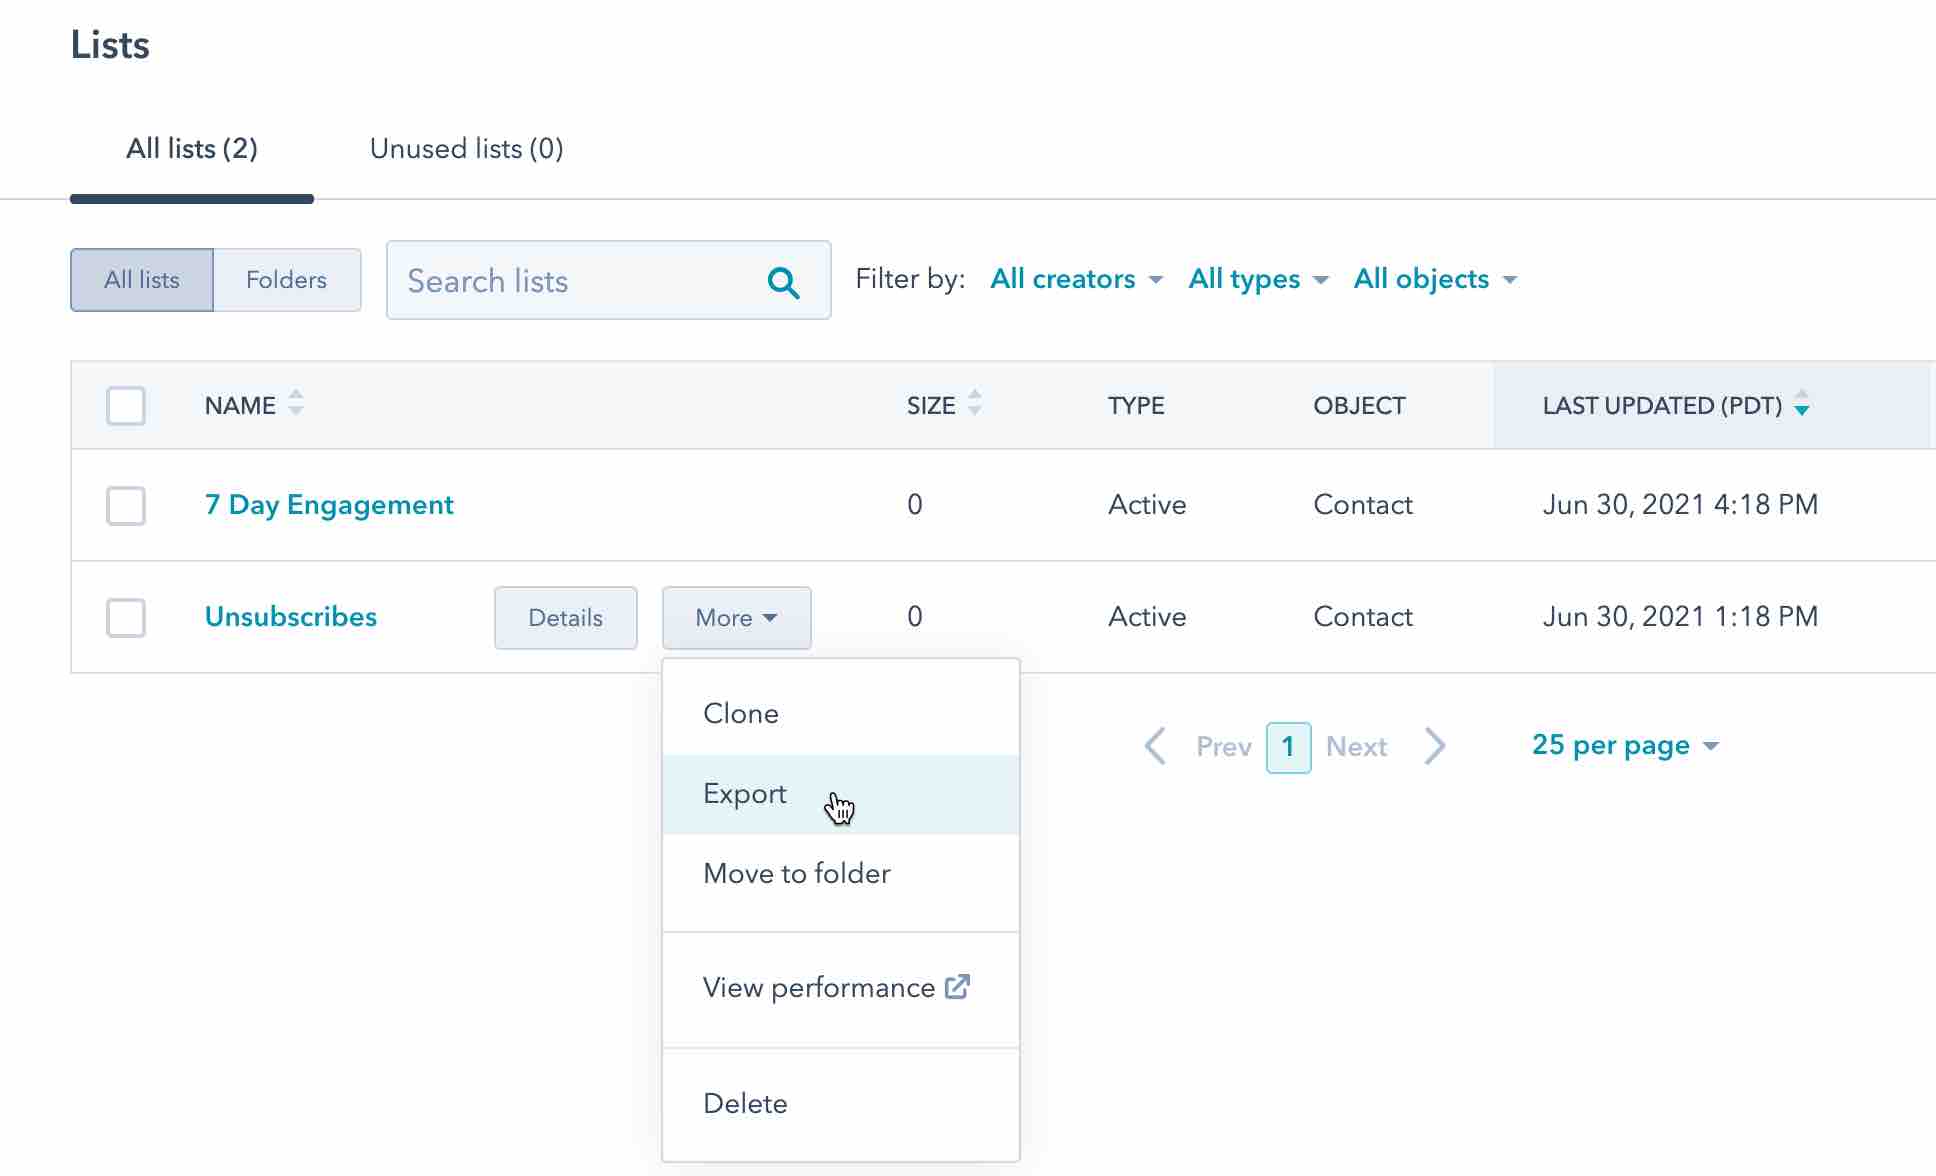The width and height of the screenshot is (1936, 1176).
Task: Select the Export menu option
Action: tap(745, 793)
